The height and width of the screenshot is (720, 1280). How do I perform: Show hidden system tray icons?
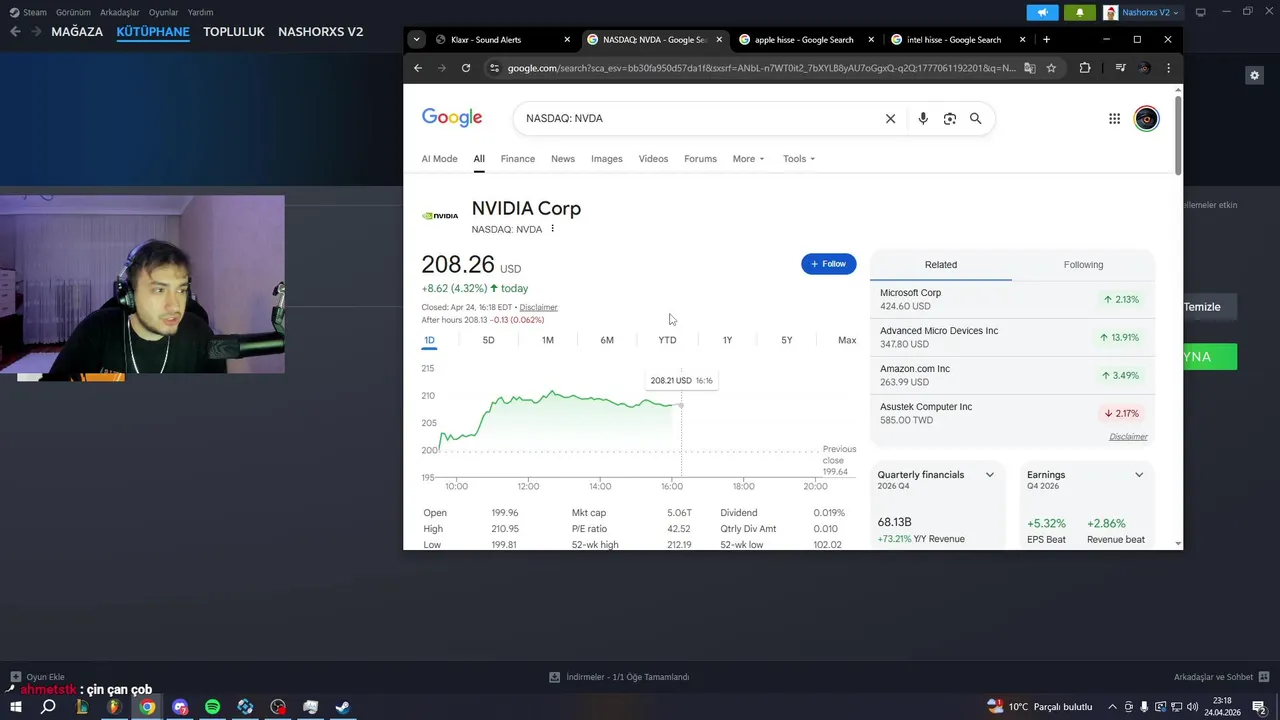pos(1112,707)
